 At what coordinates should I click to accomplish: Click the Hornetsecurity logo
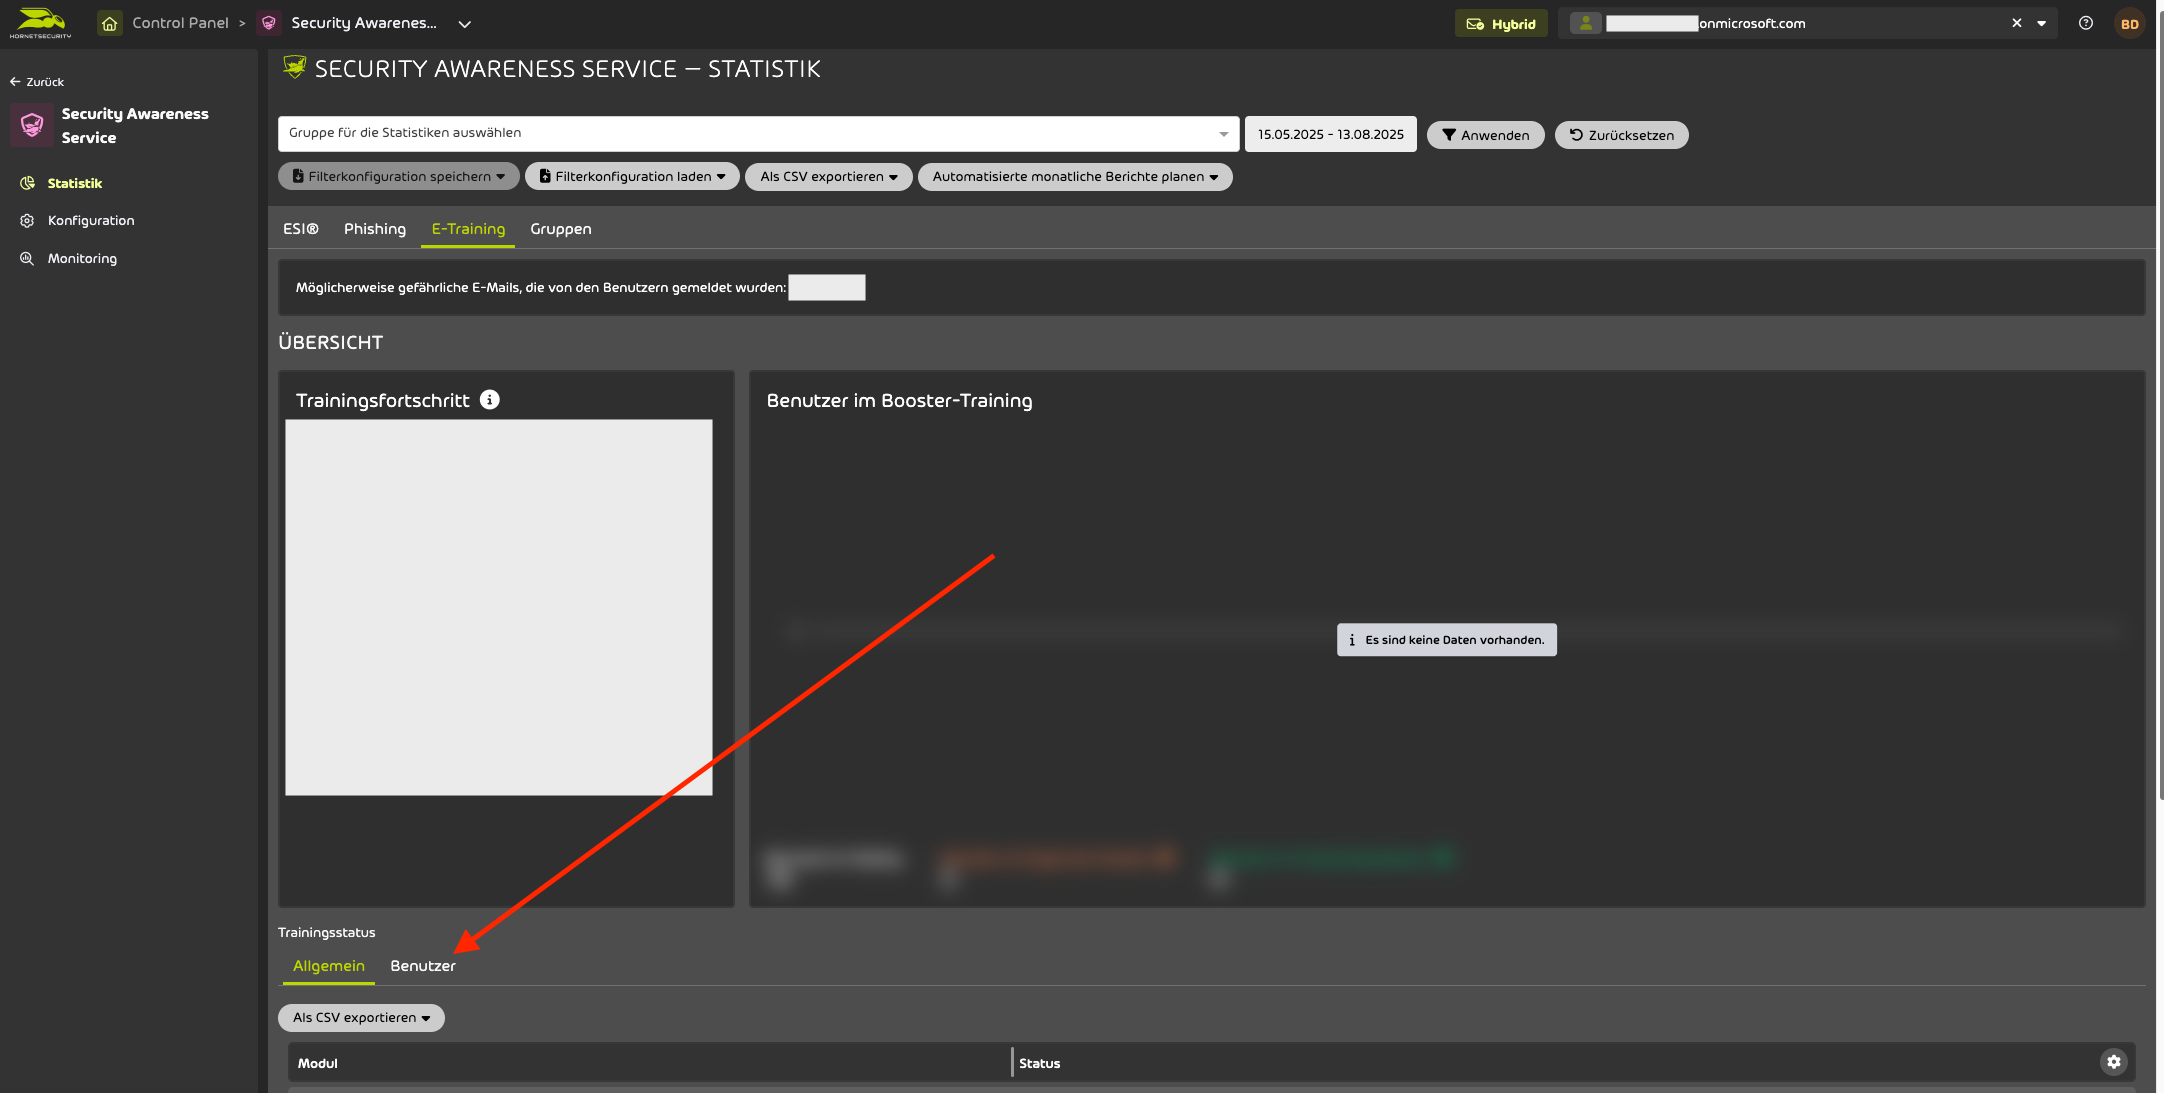[41, 22]
